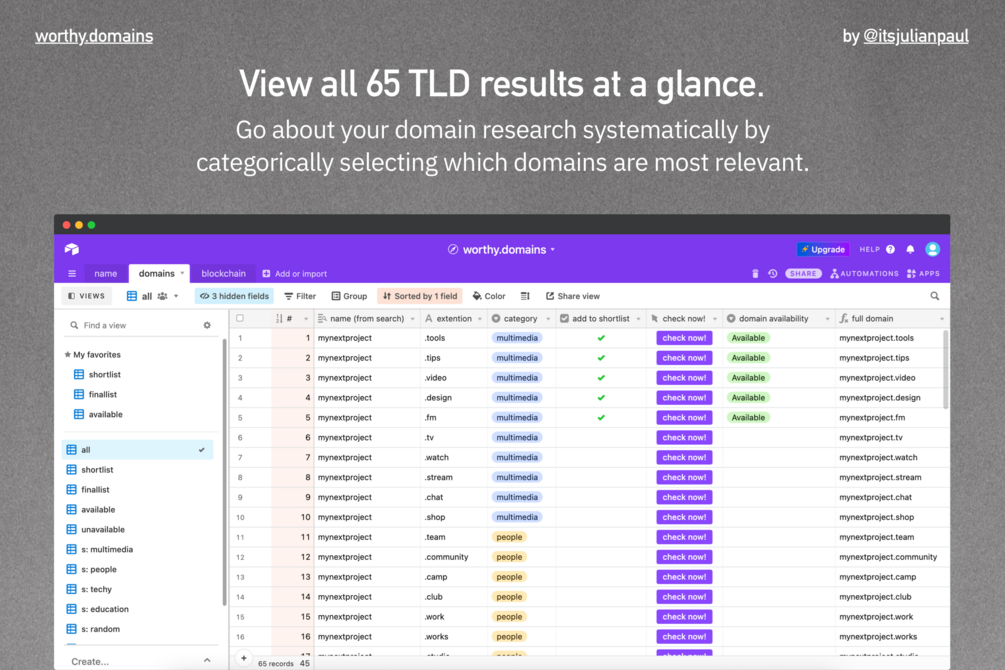The height and width of the screenshot is (670, 1005).
Task: Click the trash icon in header
Action: [755, 274]
